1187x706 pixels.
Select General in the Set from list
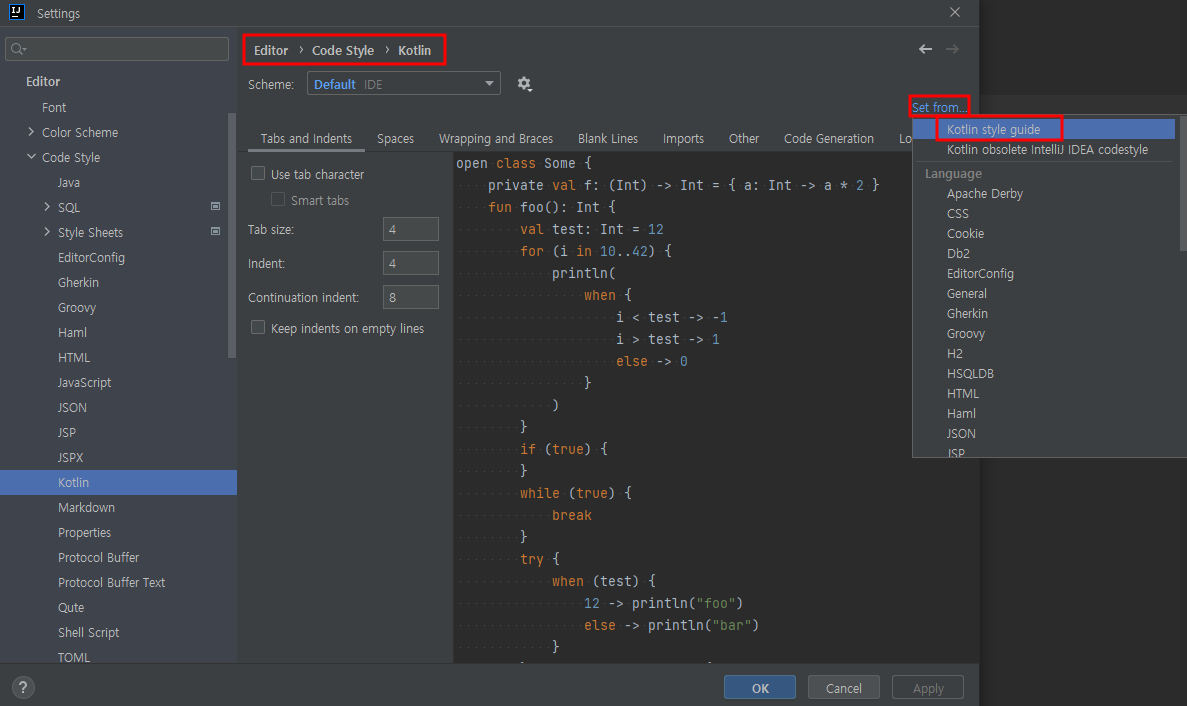tap(967, 294)
